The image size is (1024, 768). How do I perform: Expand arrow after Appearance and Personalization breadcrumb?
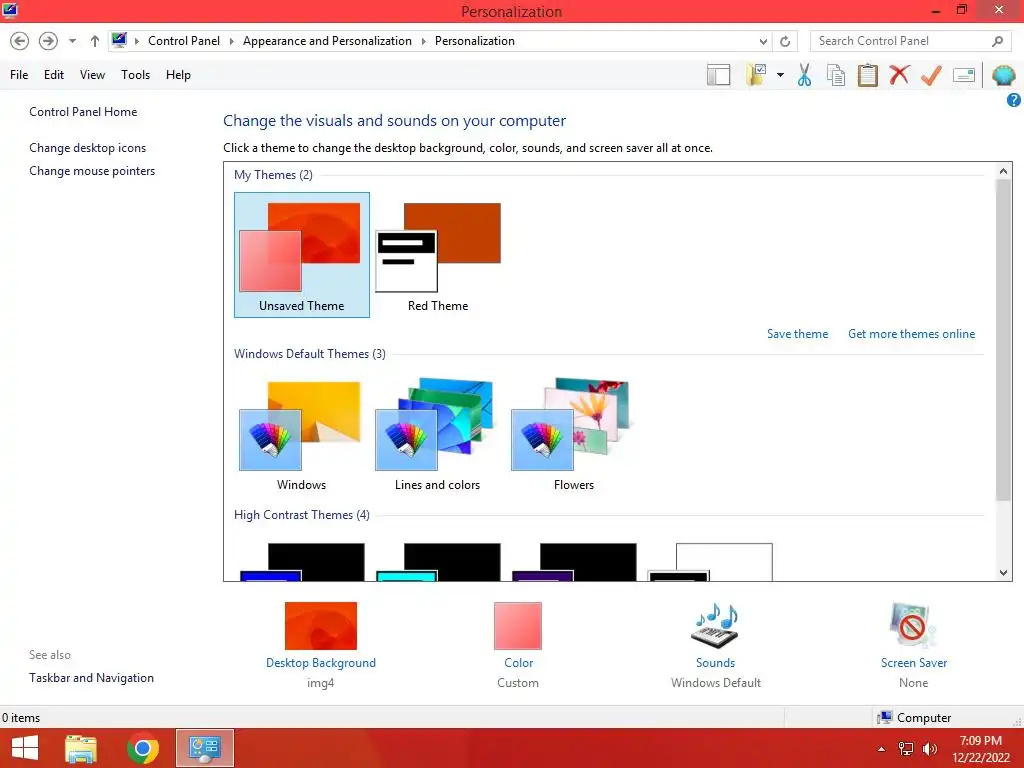pos(423,41)
